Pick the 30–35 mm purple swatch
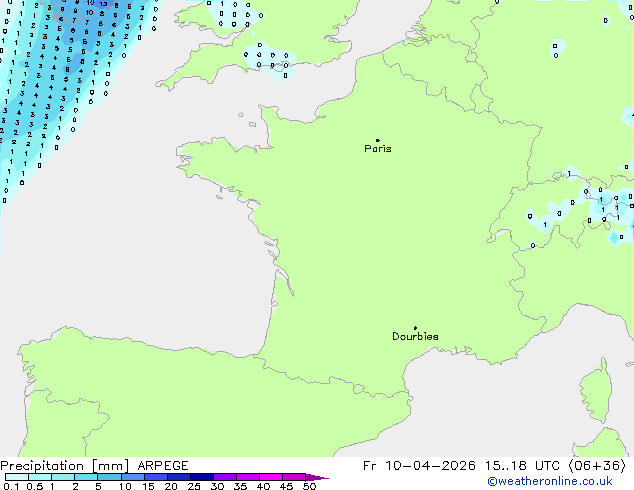The image size is (634, 490). (x=224, y=477)
